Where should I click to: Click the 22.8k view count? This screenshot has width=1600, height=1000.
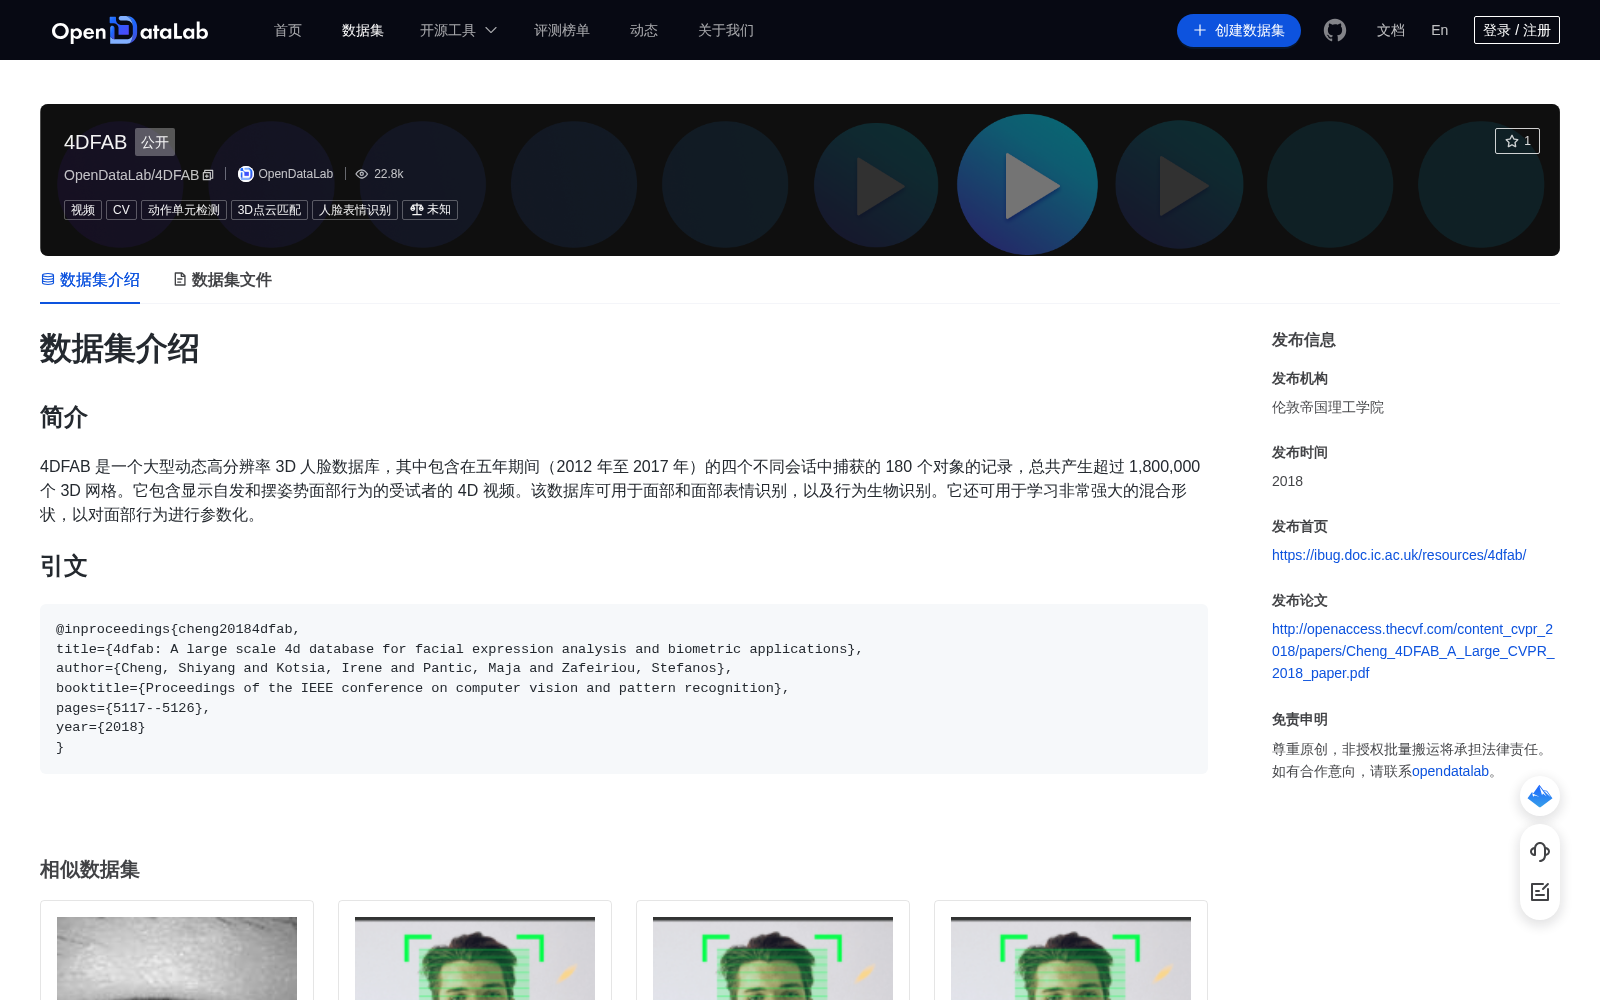(x=389, y=174)
